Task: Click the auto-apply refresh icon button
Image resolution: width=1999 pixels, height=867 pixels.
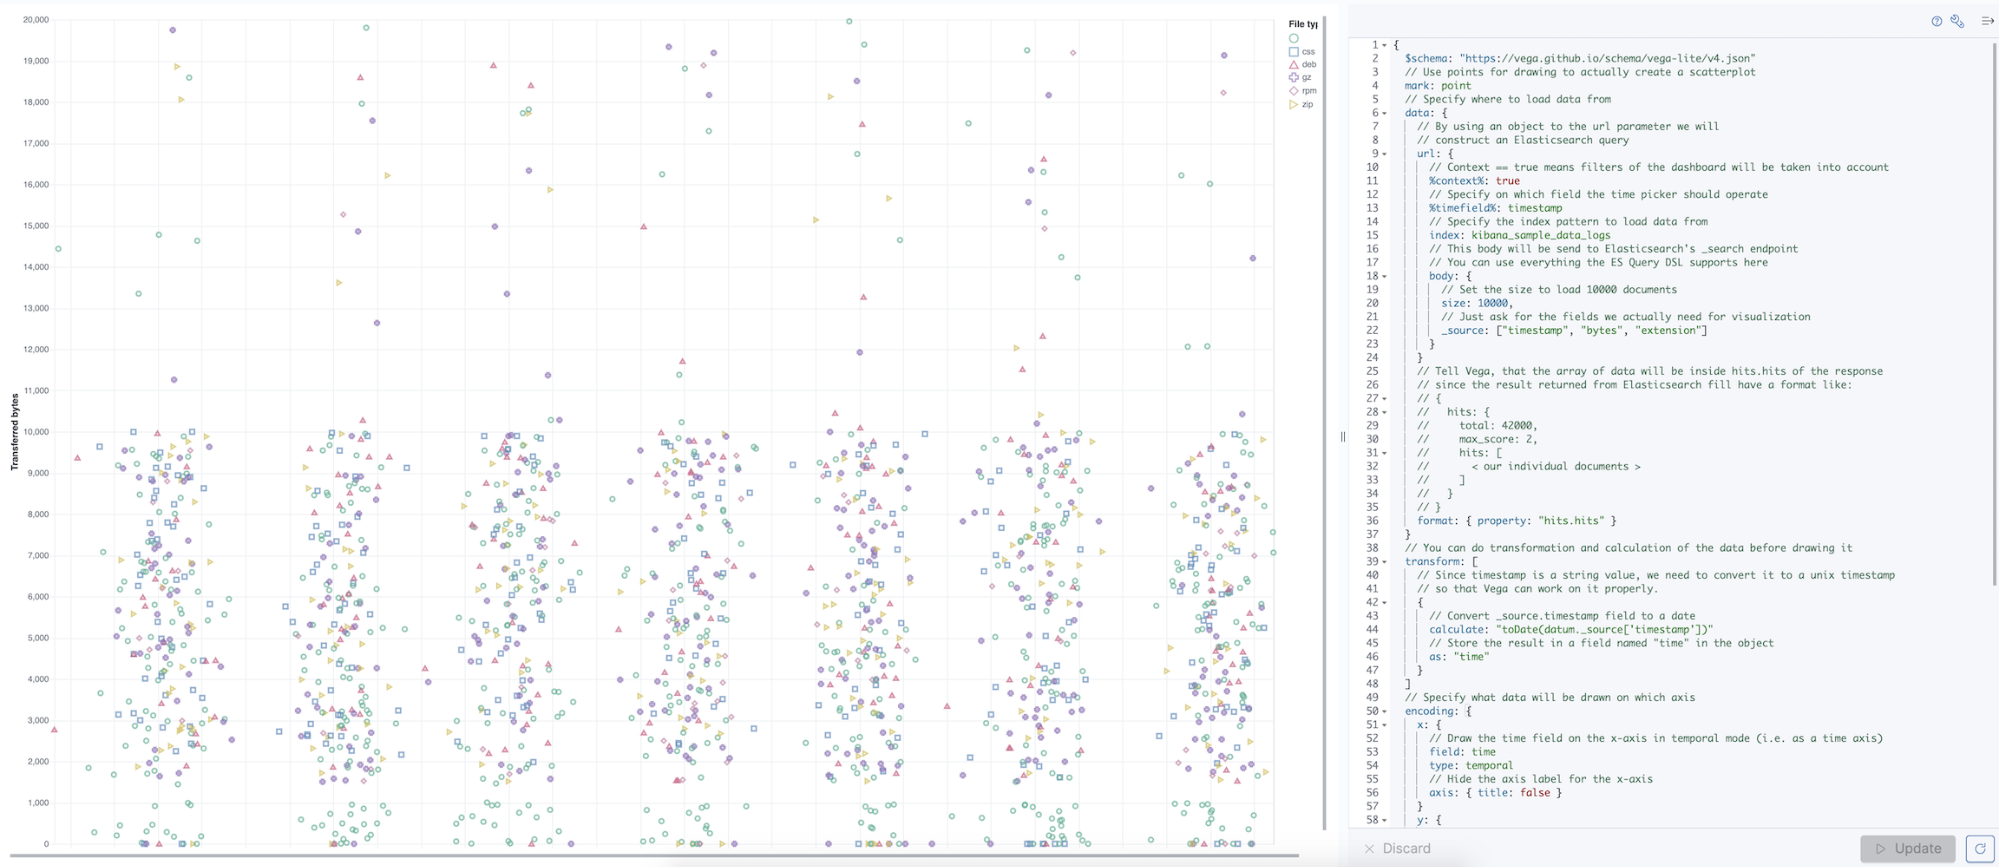Action: 1979,848
